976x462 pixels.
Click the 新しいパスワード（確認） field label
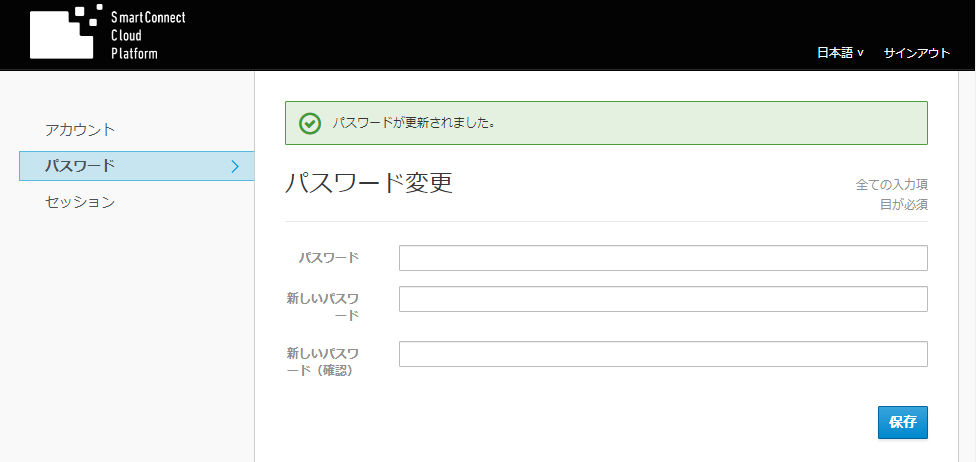click(x=322, y=362)
